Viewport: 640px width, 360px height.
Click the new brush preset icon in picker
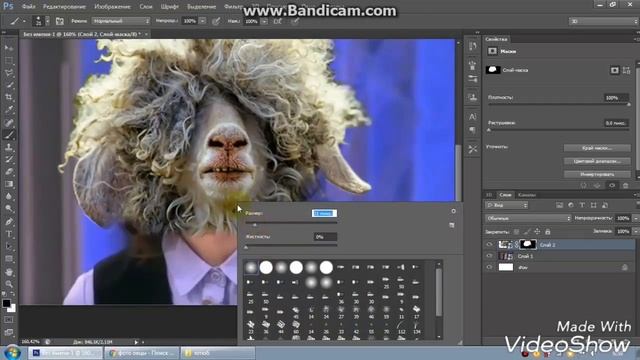451,225
